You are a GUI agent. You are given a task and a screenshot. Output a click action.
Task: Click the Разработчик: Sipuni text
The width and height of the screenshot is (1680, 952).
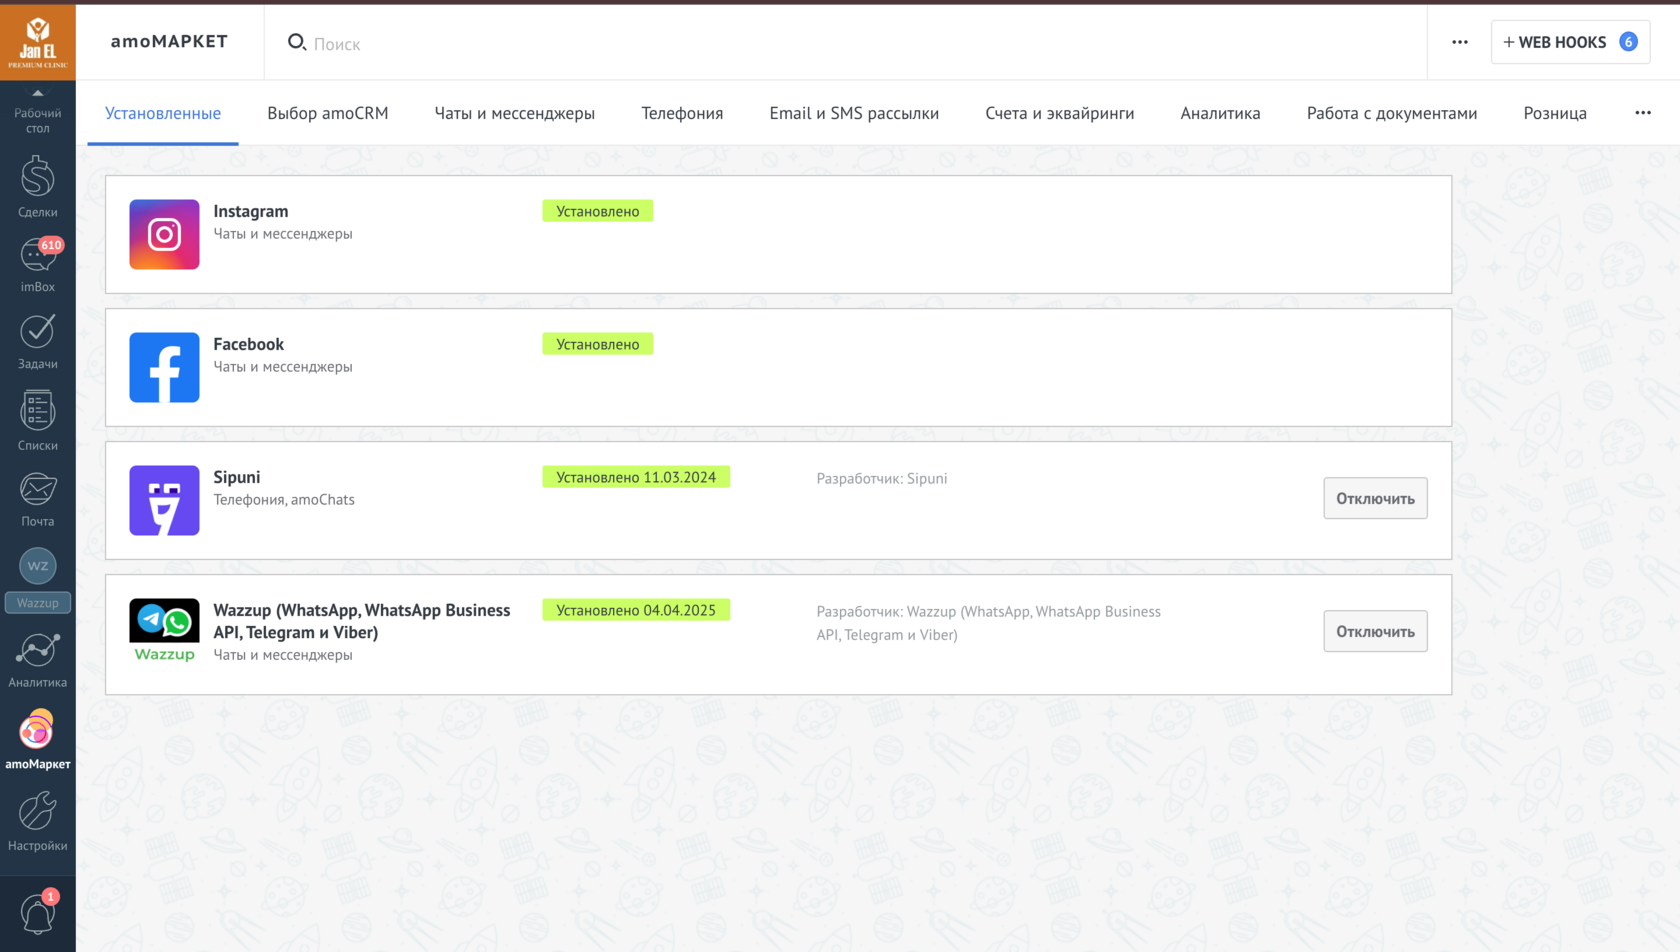tap(882, 478)
